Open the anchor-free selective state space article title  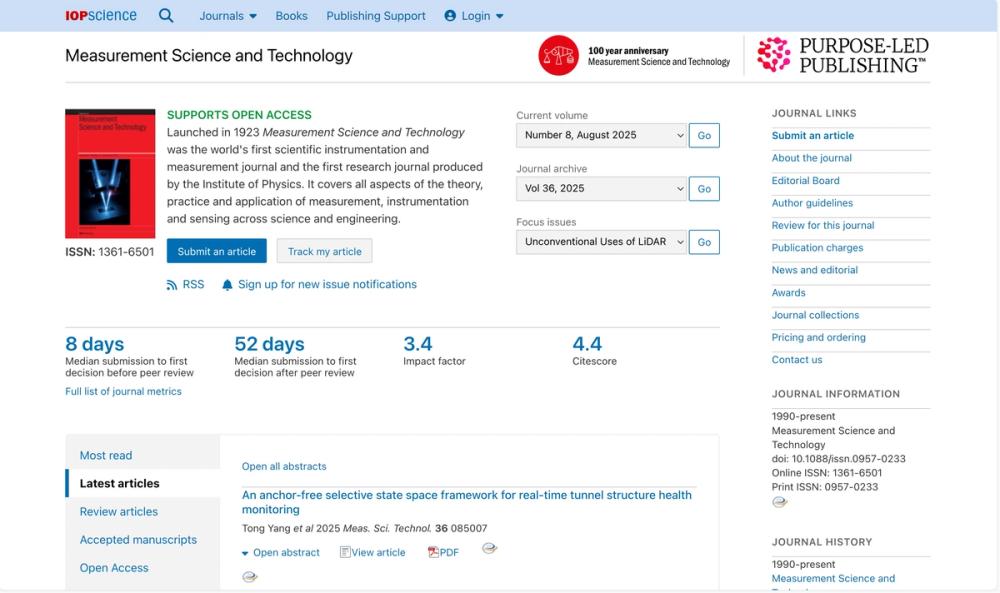466,502
